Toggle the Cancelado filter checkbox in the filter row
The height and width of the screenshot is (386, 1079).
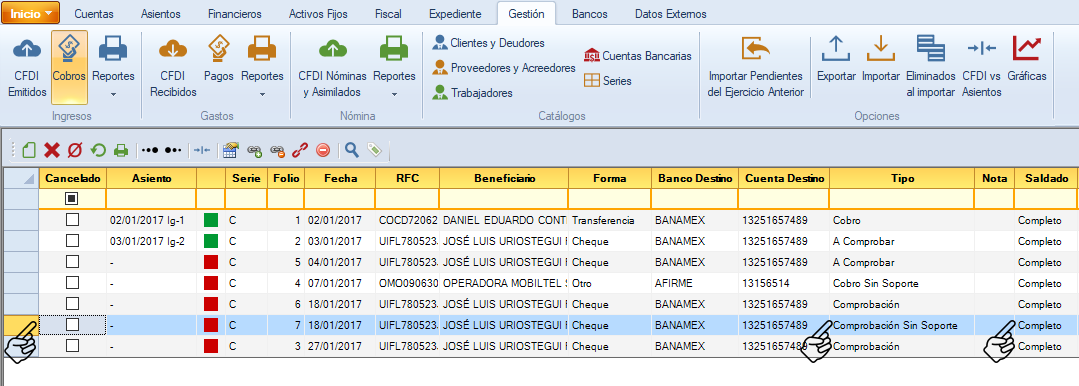point(72,199)
